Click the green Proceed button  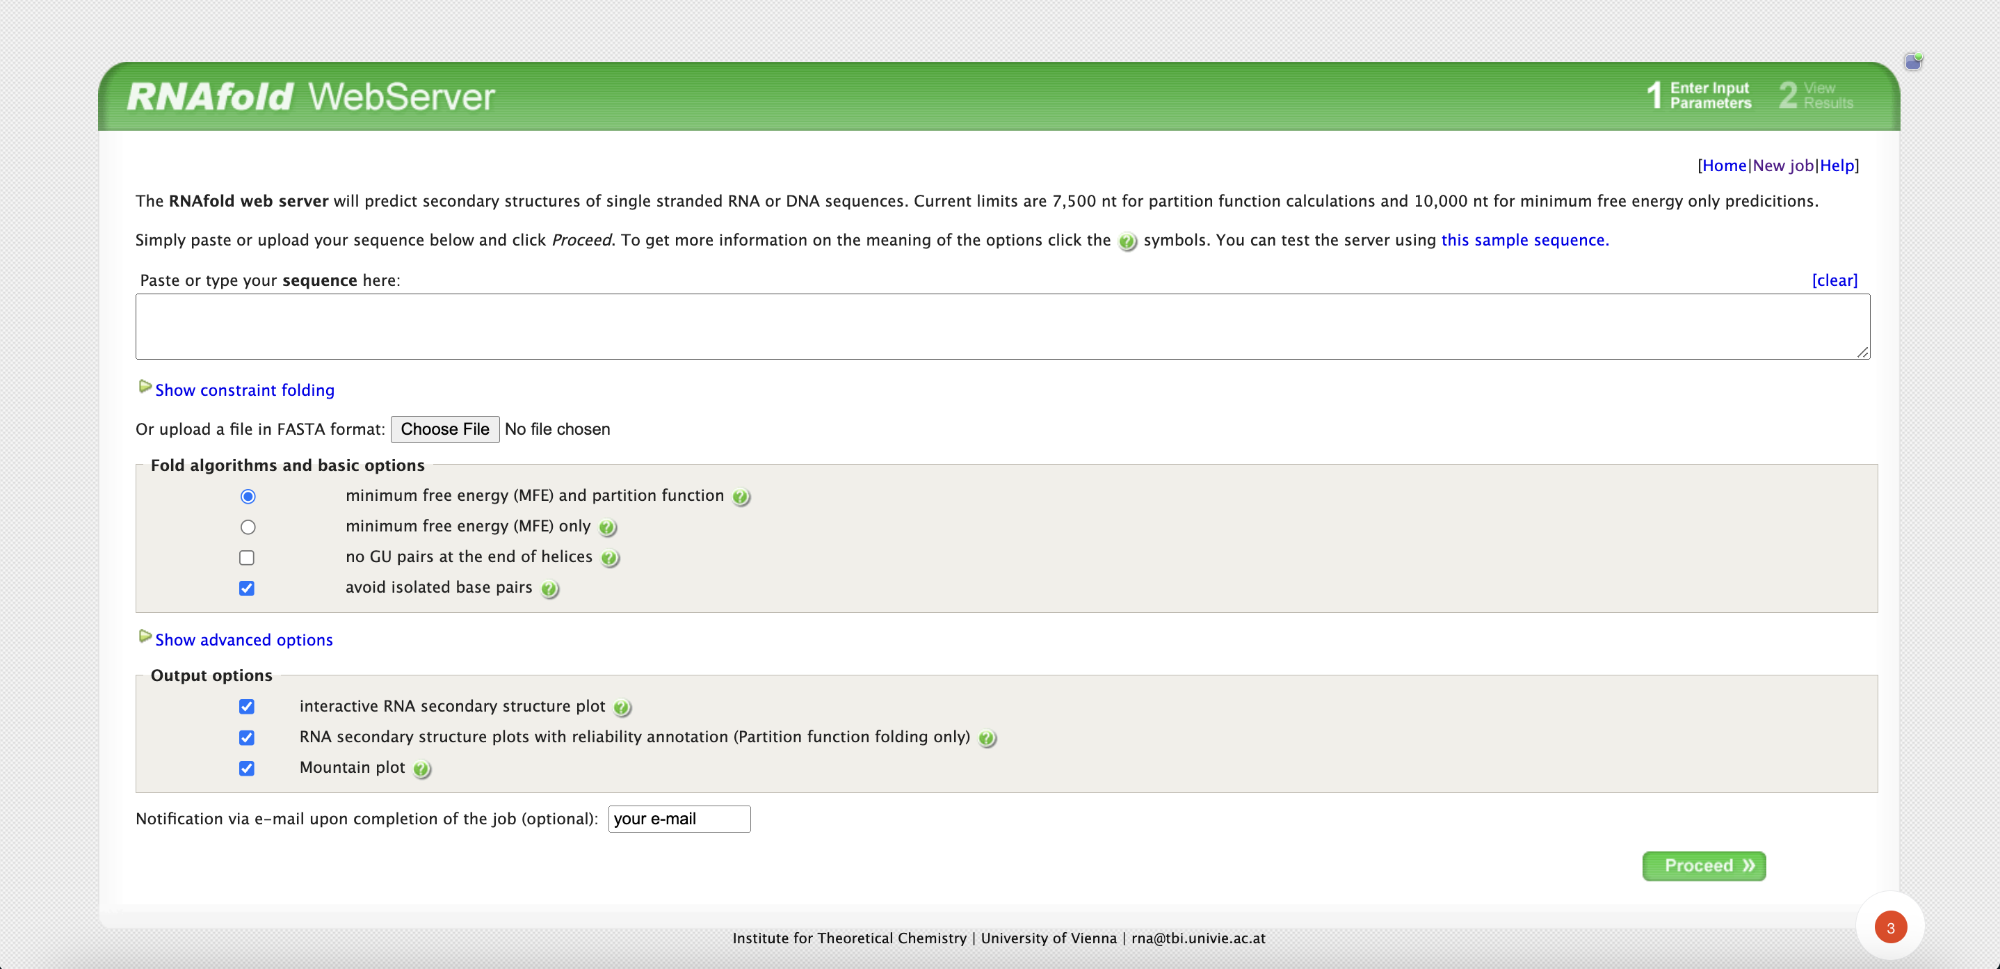point(1704,866)
